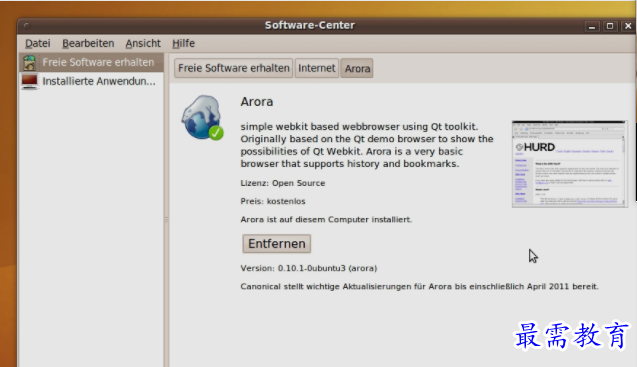Open the Ansicht menu
Image resolution: width=637 pixels, height=367 pixels.
(143, 43)
